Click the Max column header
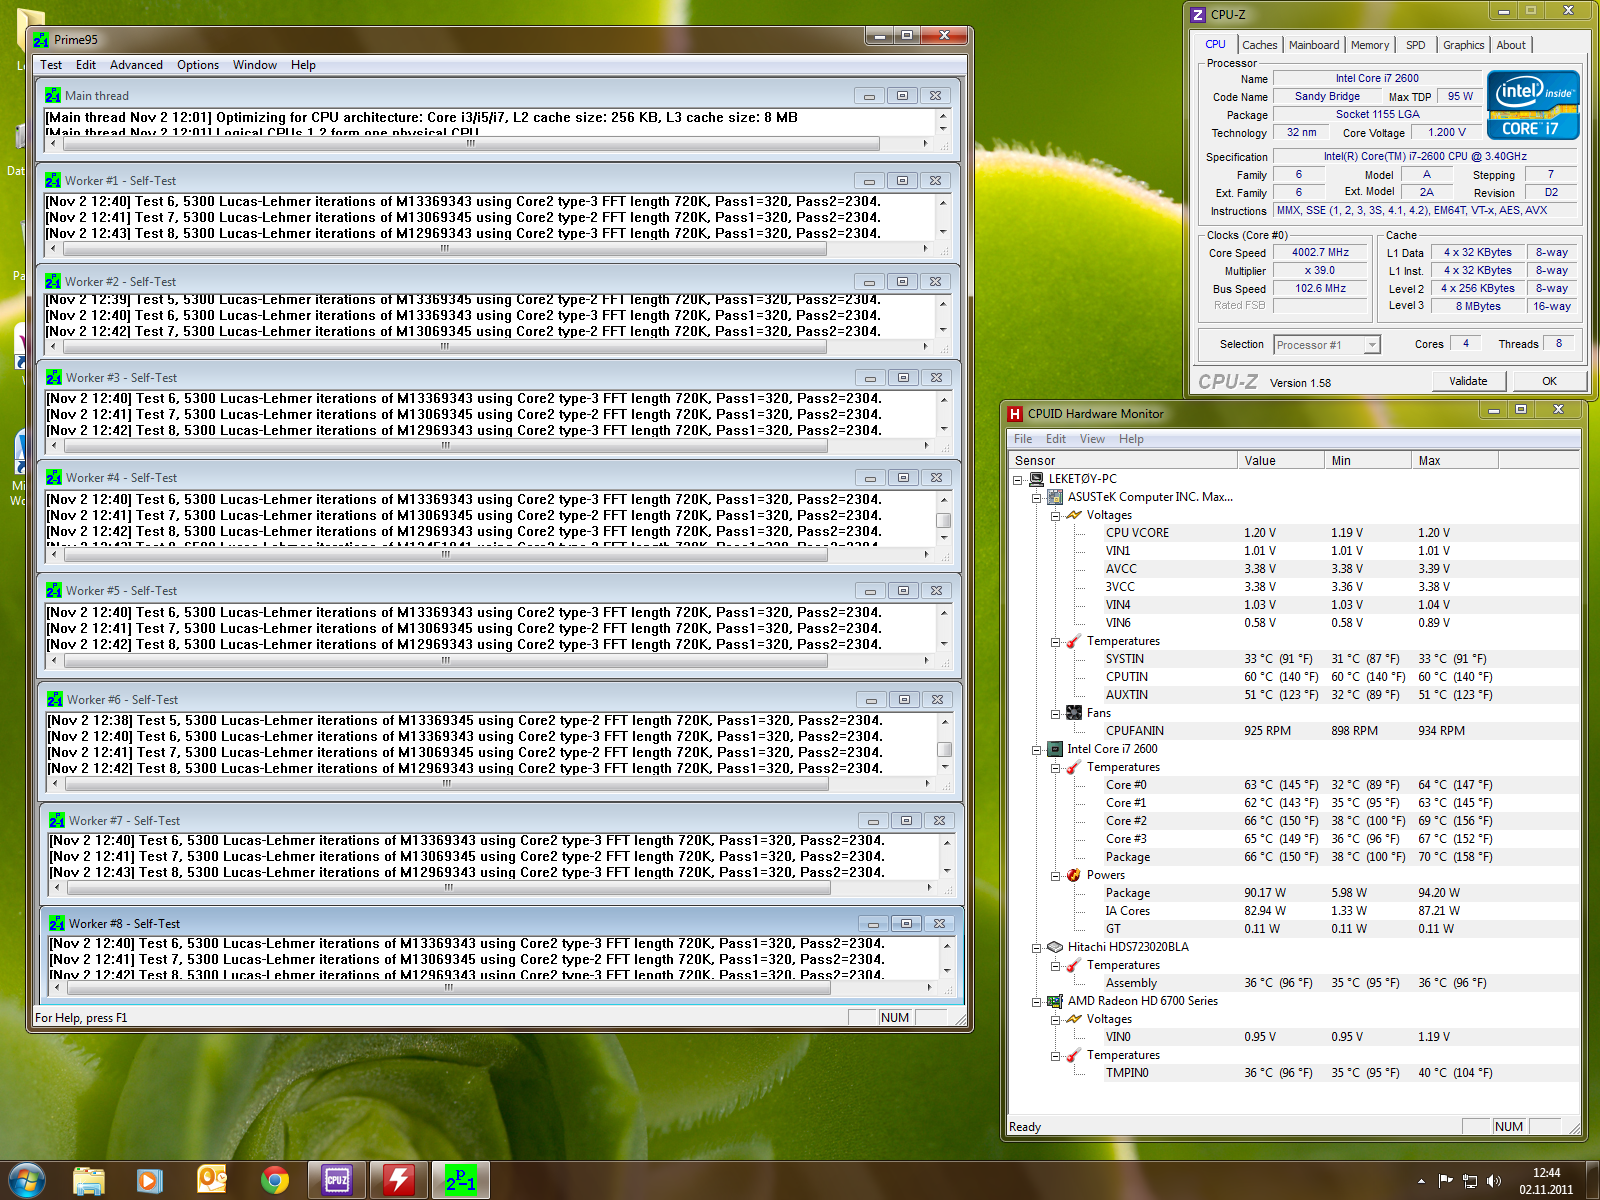The image size is (1600, 1200). click(x=1455, y=461)
